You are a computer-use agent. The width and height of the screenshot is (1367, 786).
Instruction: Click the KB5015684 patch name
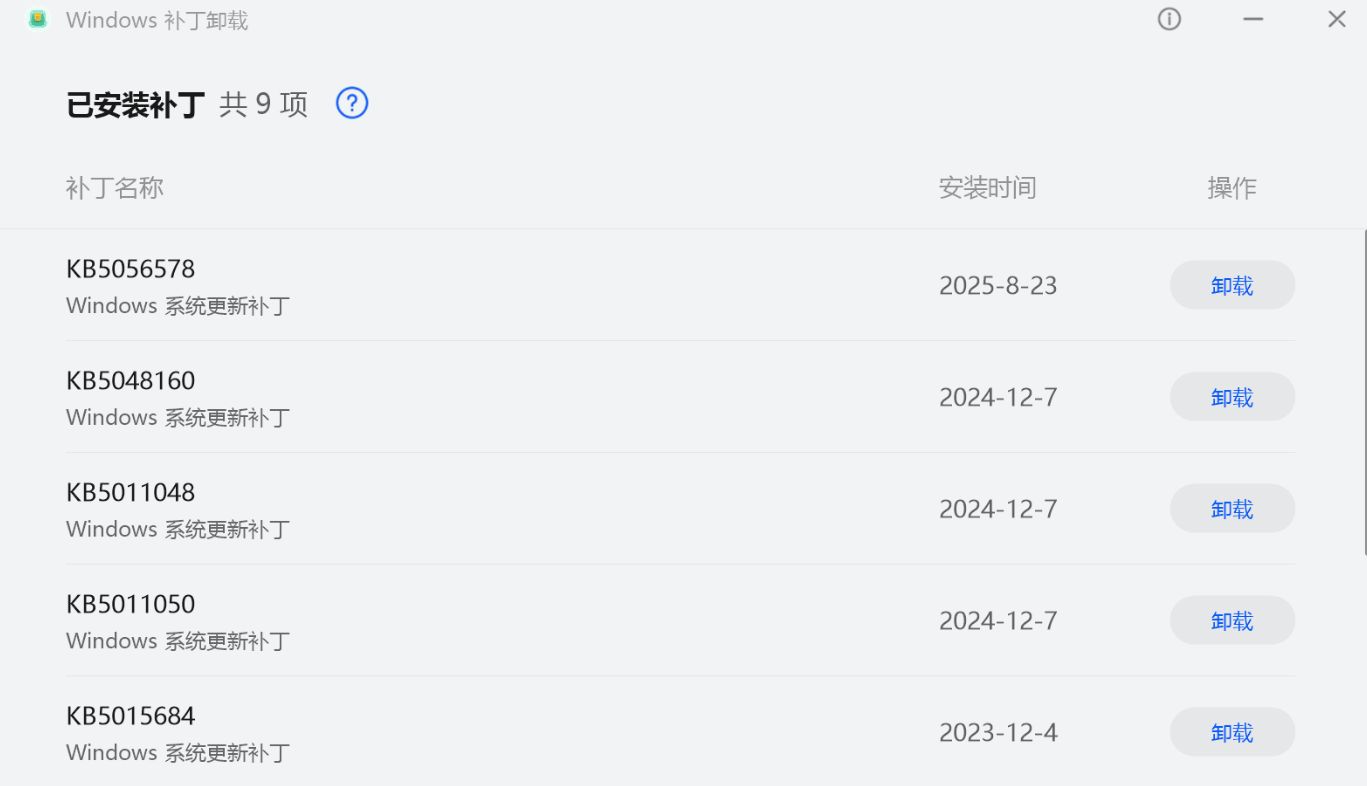tap(131, 717)
